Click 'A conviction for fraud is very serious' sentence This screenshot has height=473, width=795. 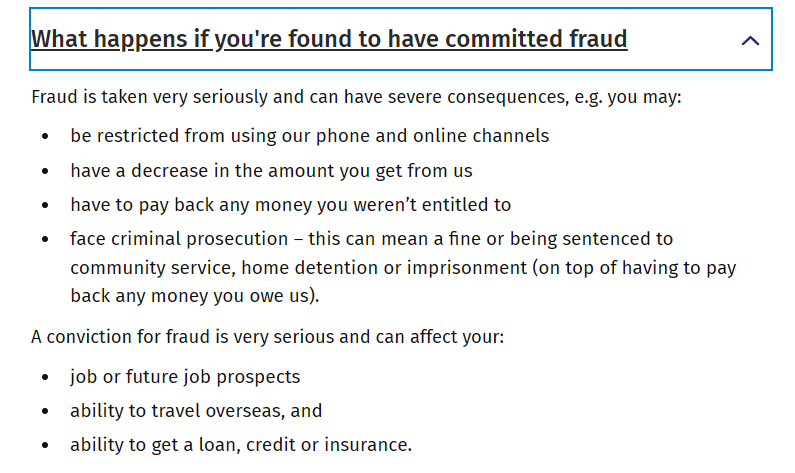268,337
